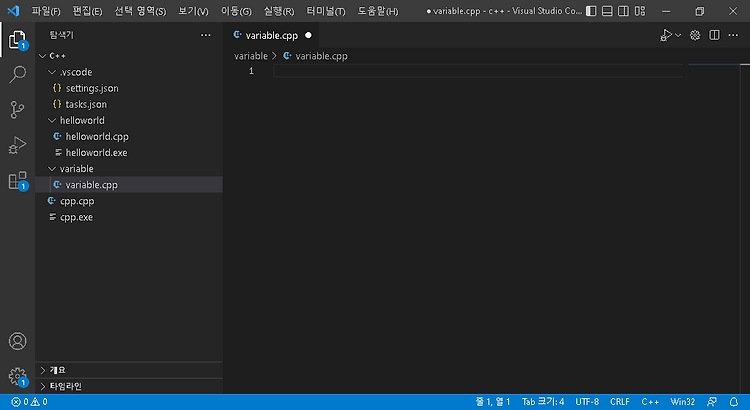Click Win32 configuration in status bar
This screenshot has height=410, width=750.
tap(683, 402)
